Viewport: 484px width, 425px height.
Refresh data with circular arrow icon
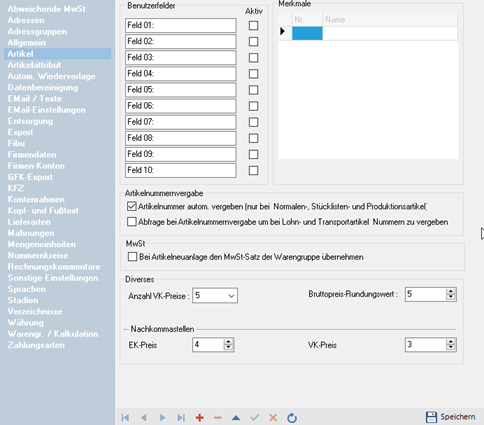click(x=292, y=418)
